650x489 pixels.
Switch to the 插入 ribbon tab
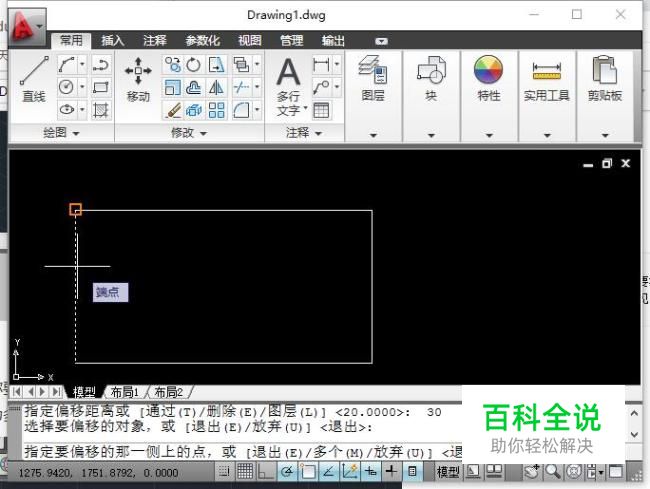point(113,41)
